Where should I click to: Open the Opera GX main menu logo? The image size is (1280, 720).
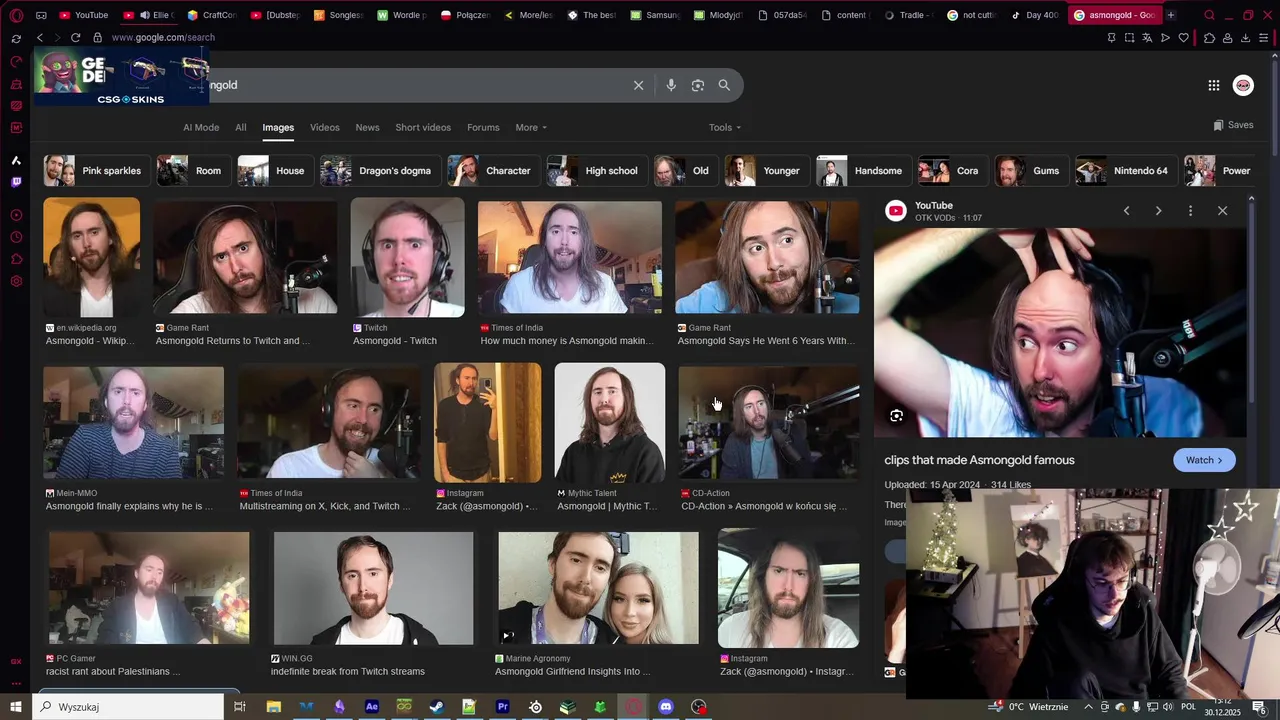[x=16, y=15]
